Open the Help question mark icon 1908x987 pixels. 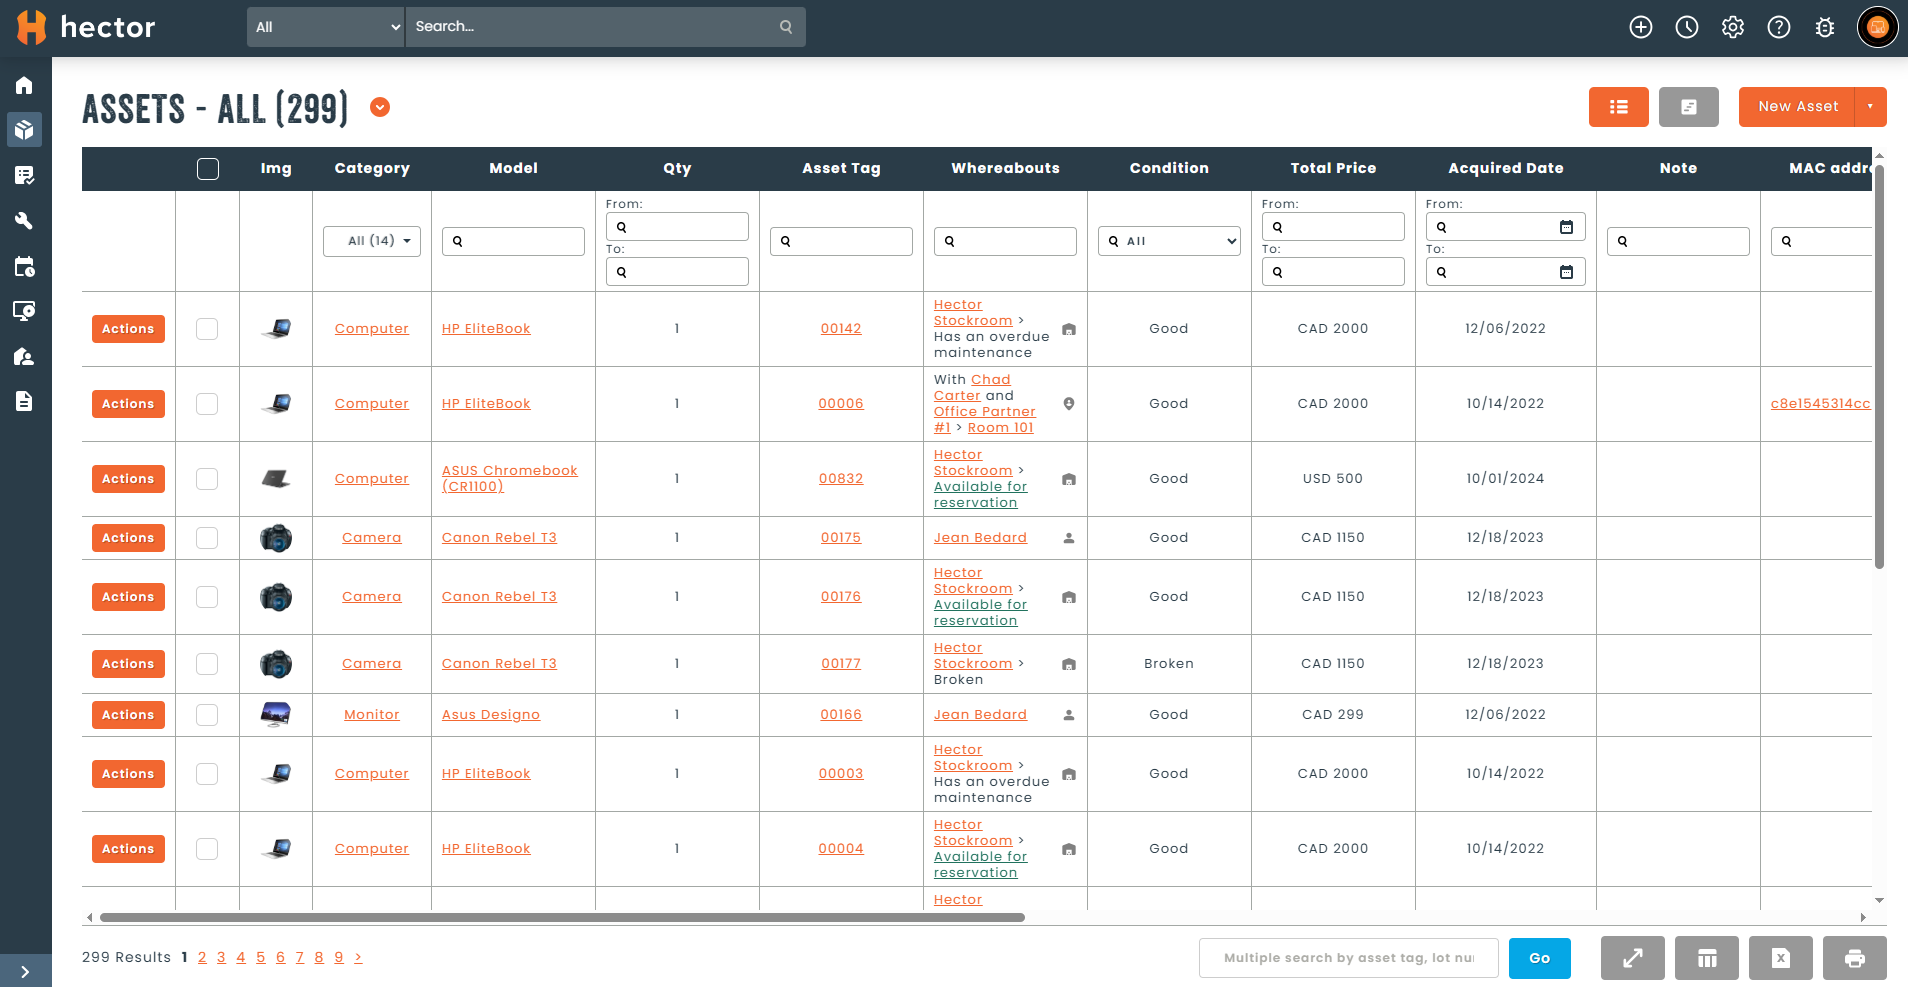point(1778,27)
